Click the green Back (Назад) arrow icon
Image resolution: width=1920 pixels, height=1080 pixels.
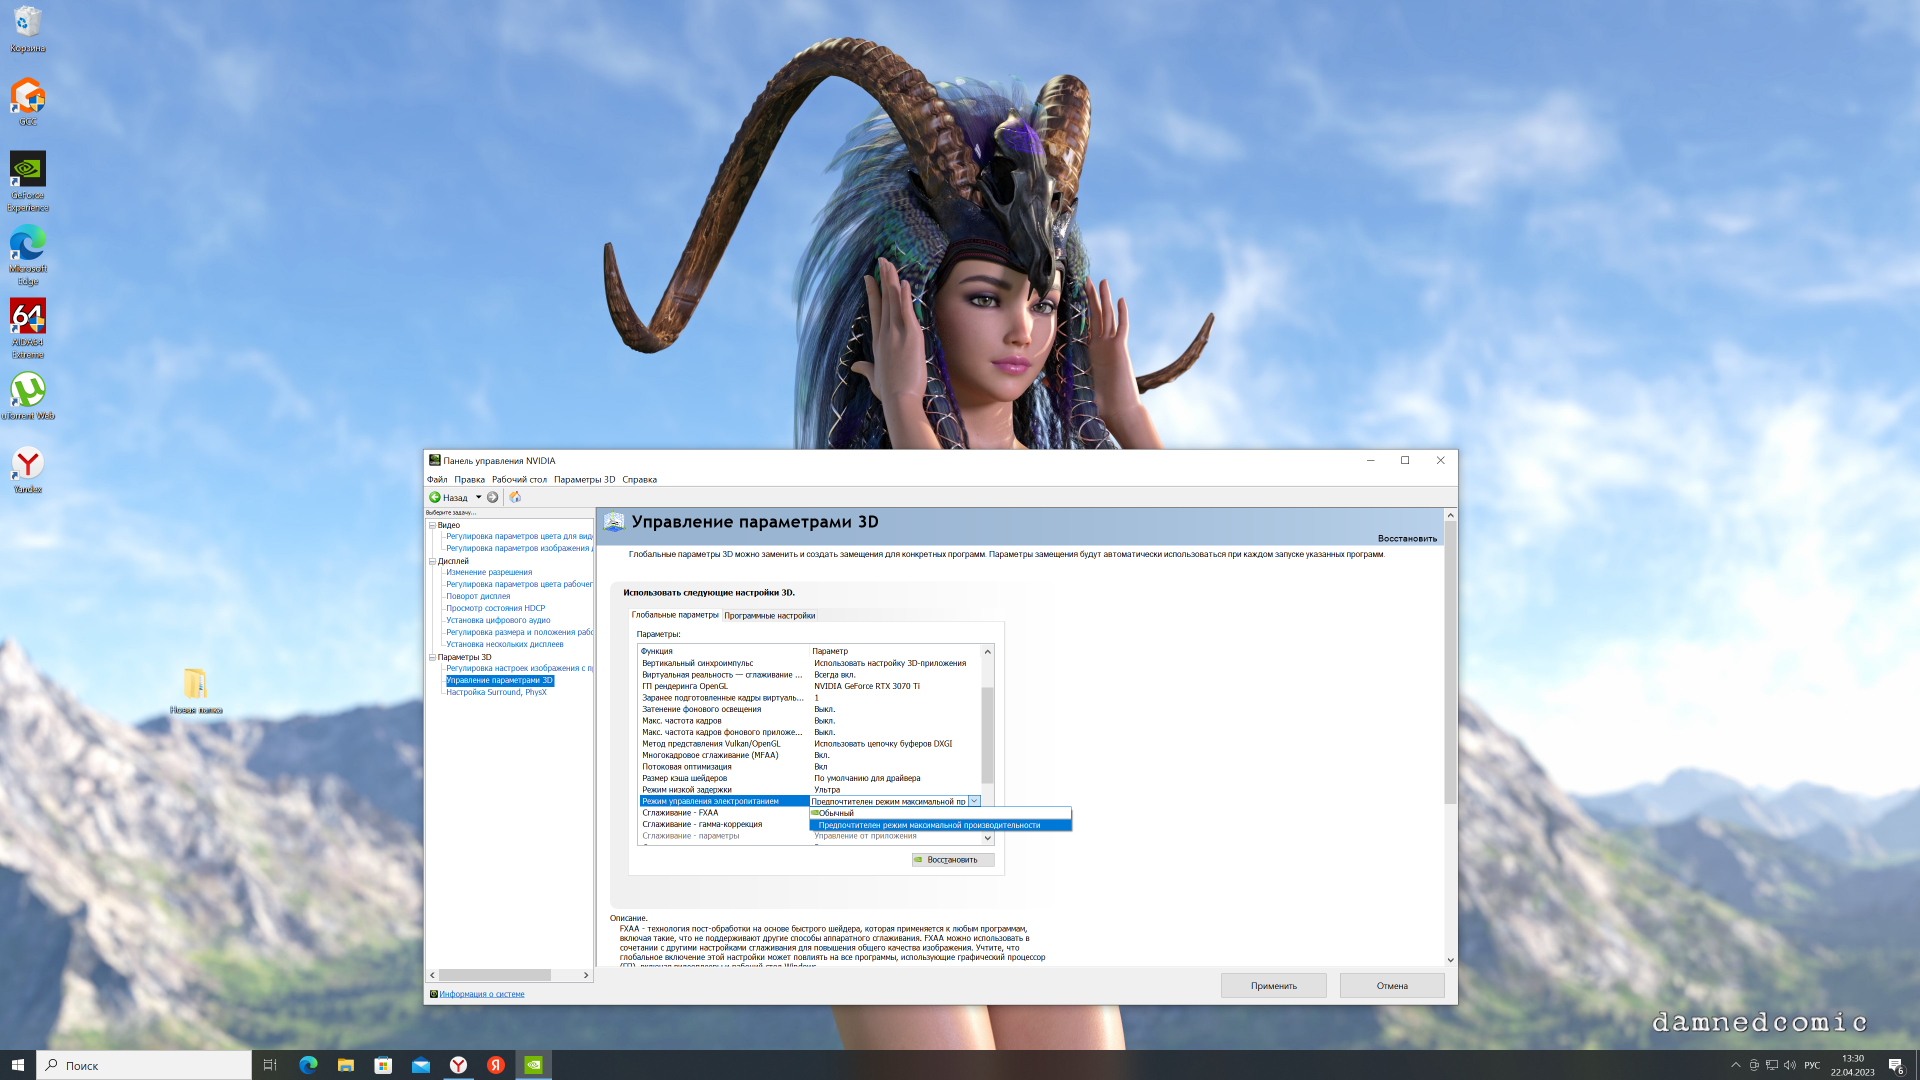click(435, 497)
